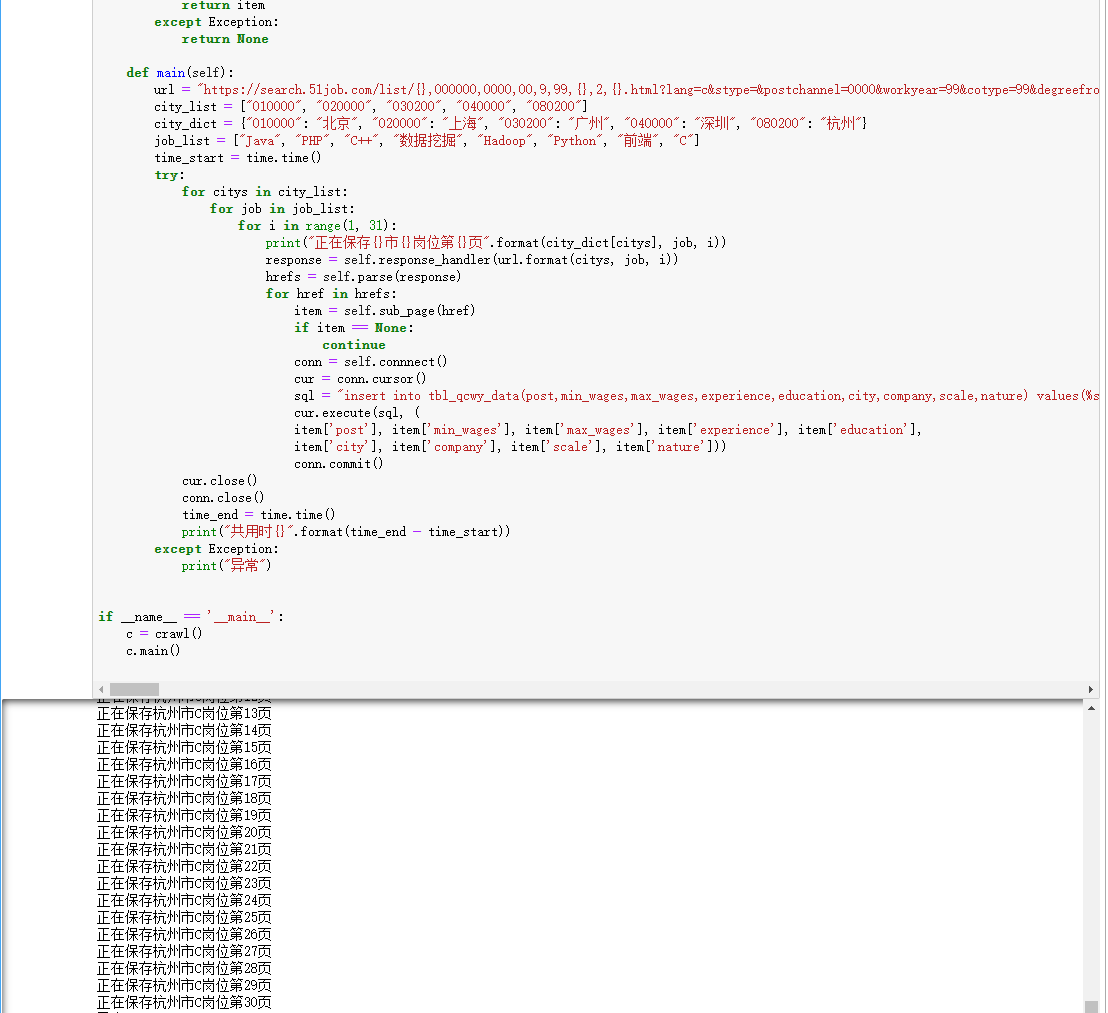Click the output area's vertical scrollbar thumb

[1092, 1007]
